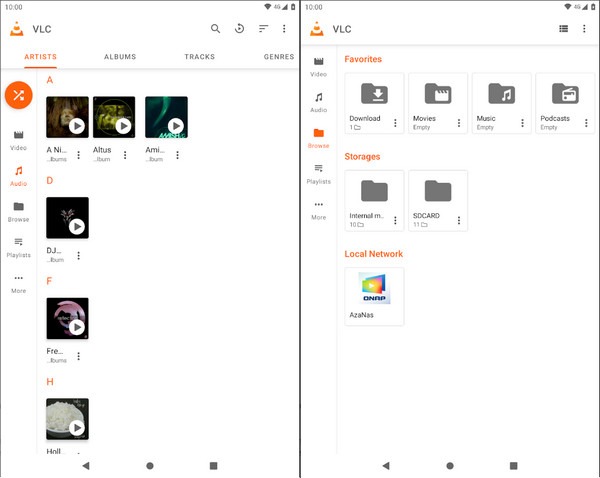Open the AzaNas network share

pos(374,297)
